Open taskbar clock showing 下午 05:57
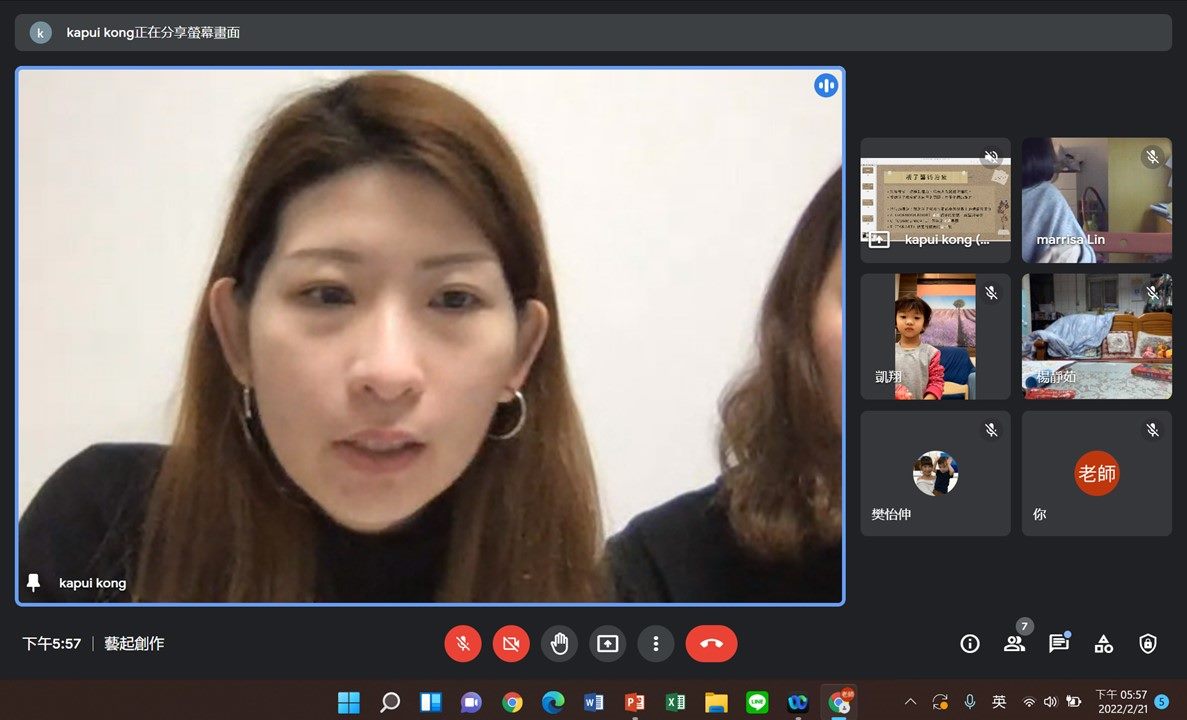This screenshot has width=1187, height=720. click(1120, 701)
